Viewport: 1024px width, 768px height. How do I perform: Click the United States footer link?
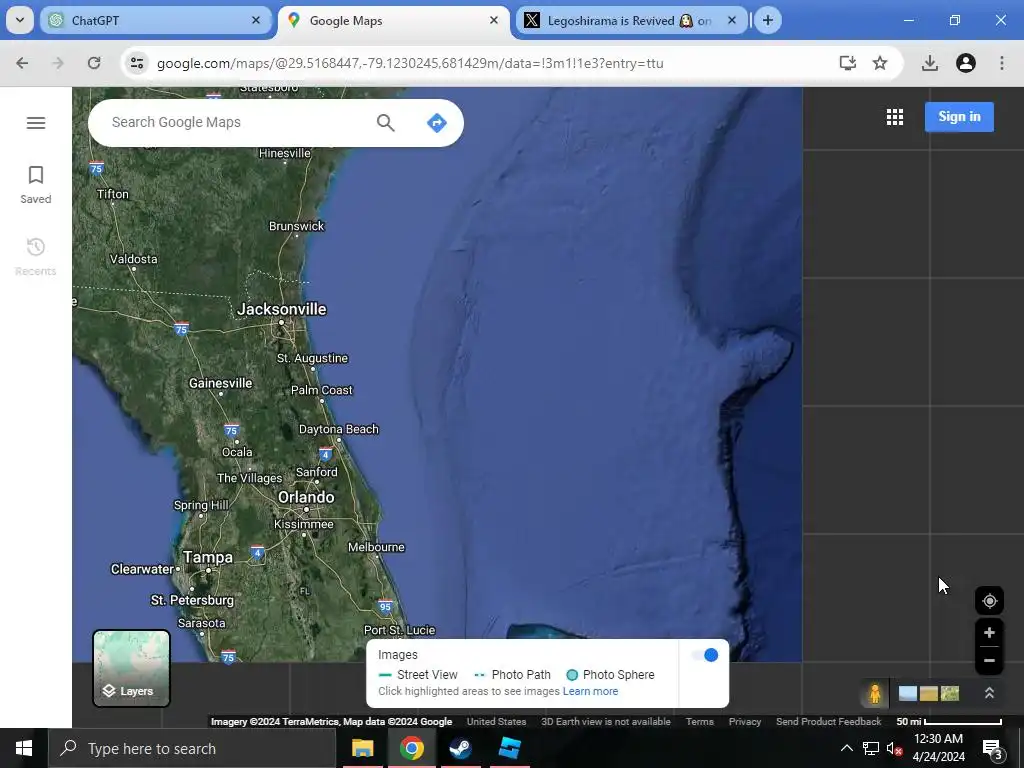[496, 722]
